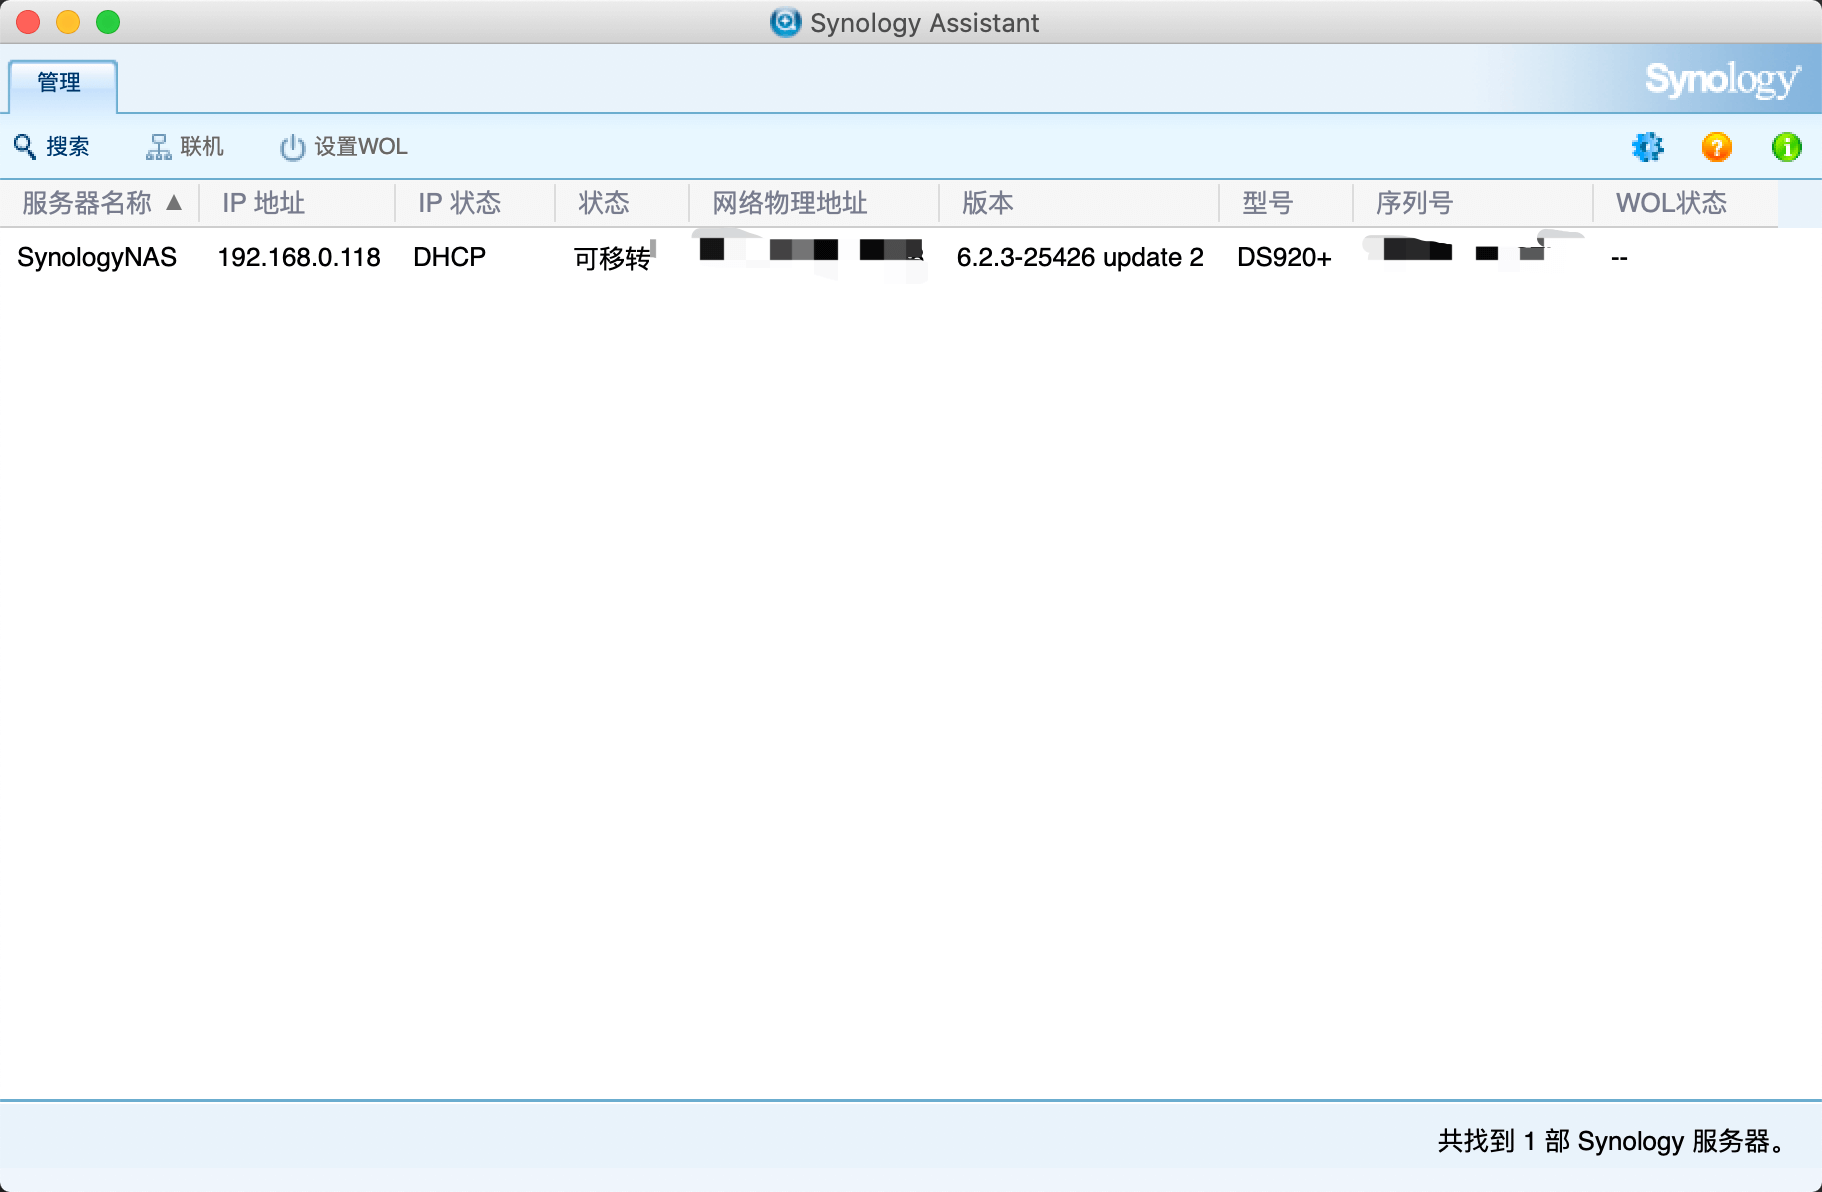Viewport: 1822px width, 1192px height.
Task: Click version 6.2.3-25426 update 2
Action: tap(1080, 257)
